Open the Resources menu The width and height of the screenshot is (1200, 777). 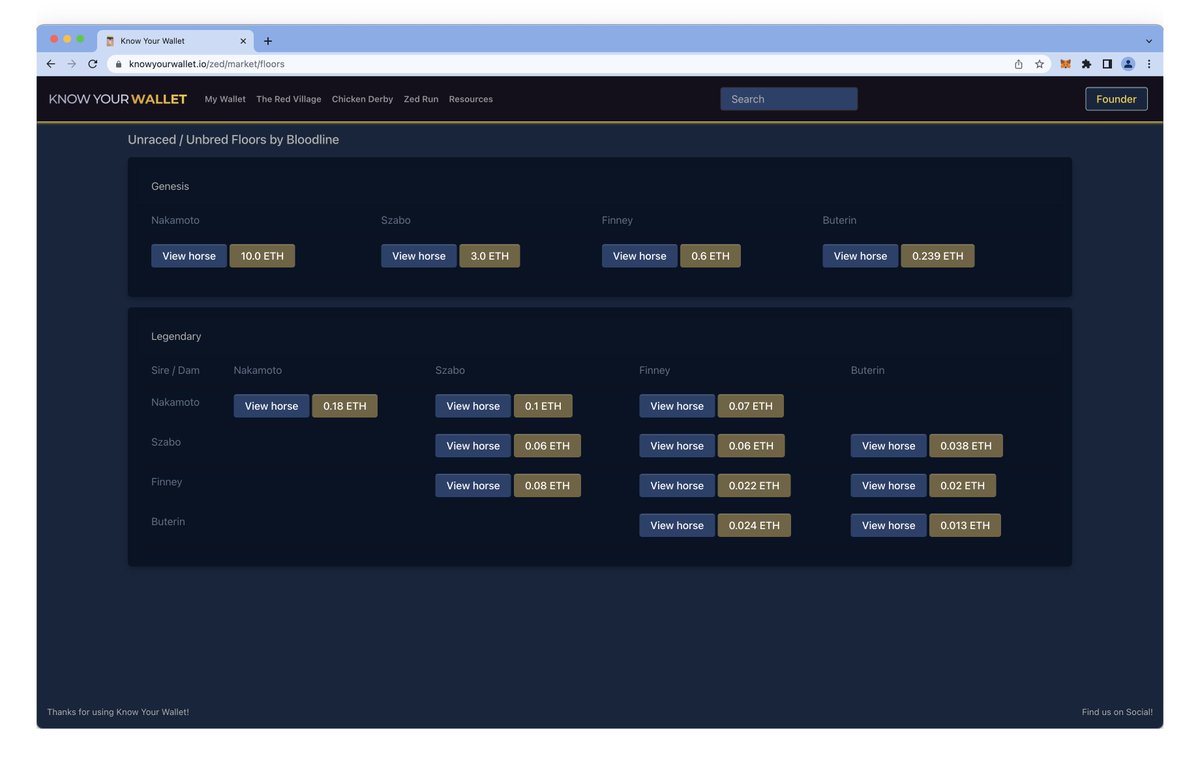coord(471,99)
